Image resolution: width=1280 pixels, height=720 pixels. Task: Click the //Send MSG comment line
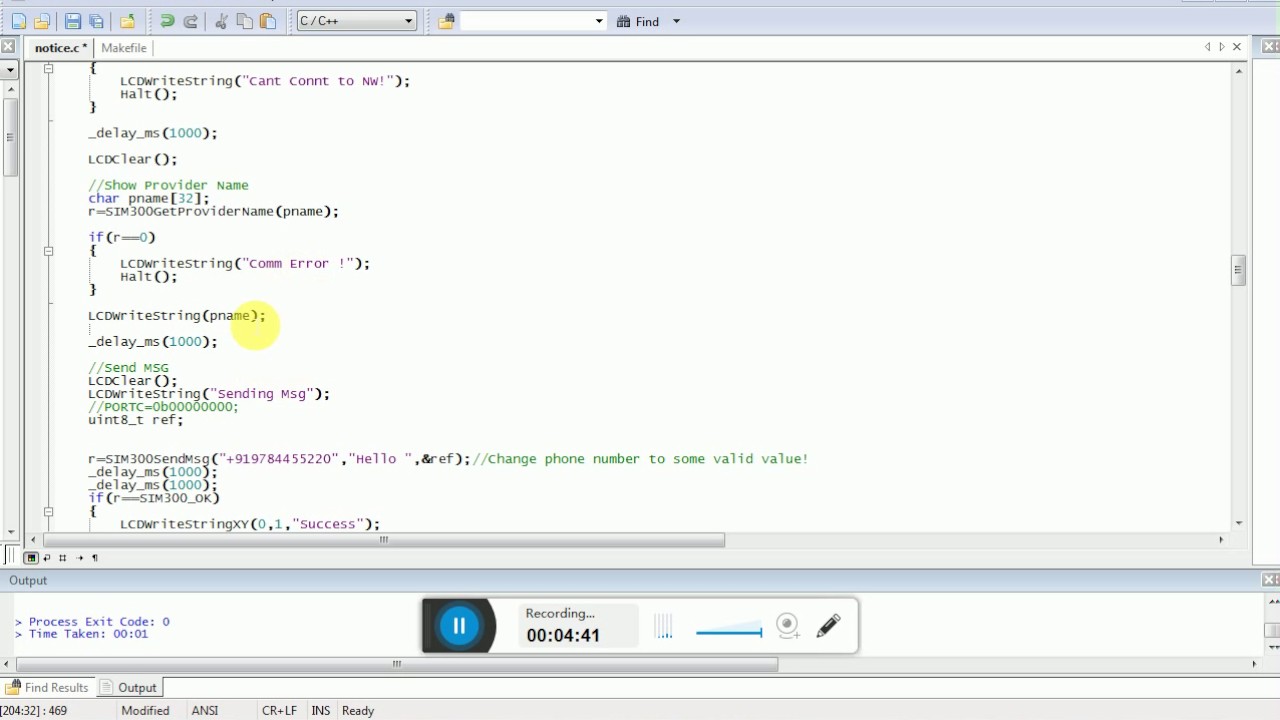click(128, 368)
